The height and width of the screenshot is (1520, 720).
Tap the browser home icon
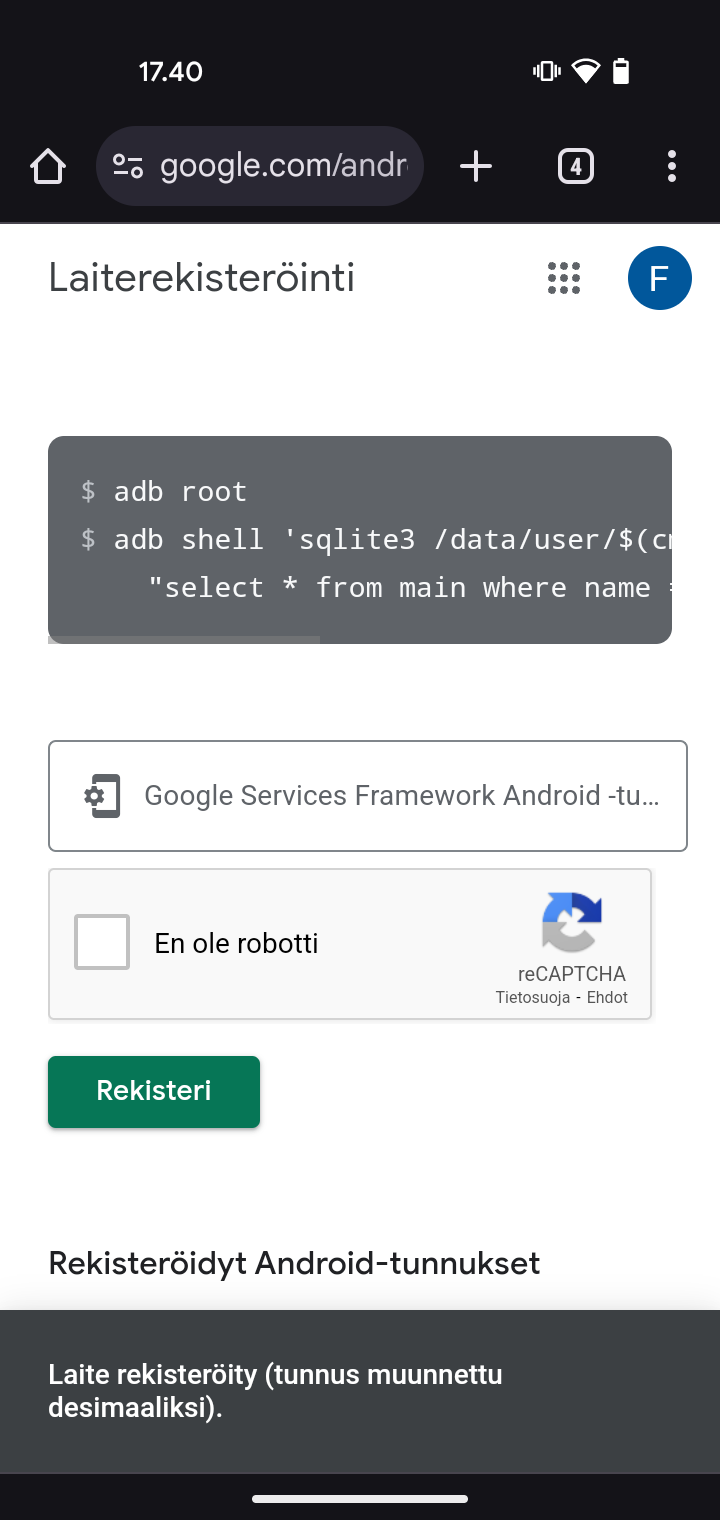[48, 166]
